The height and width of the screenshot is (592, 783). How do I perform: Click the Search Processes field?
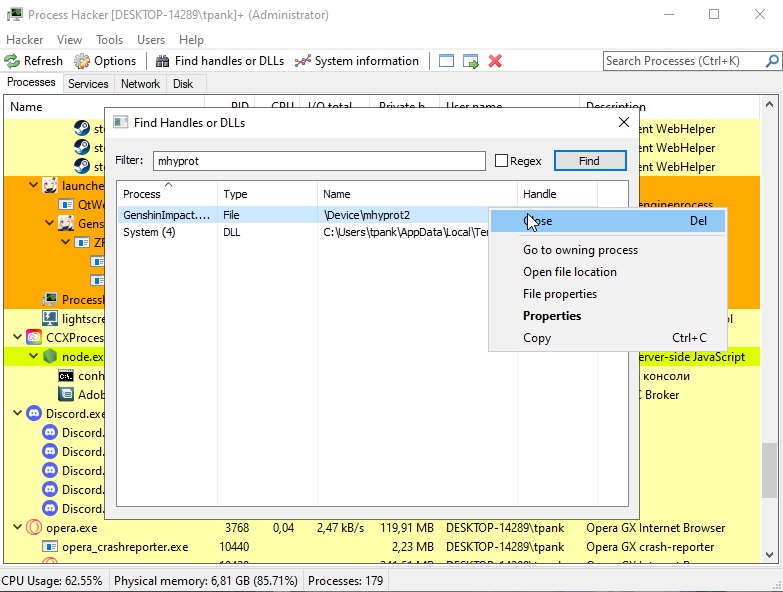[x=684, y=61]
